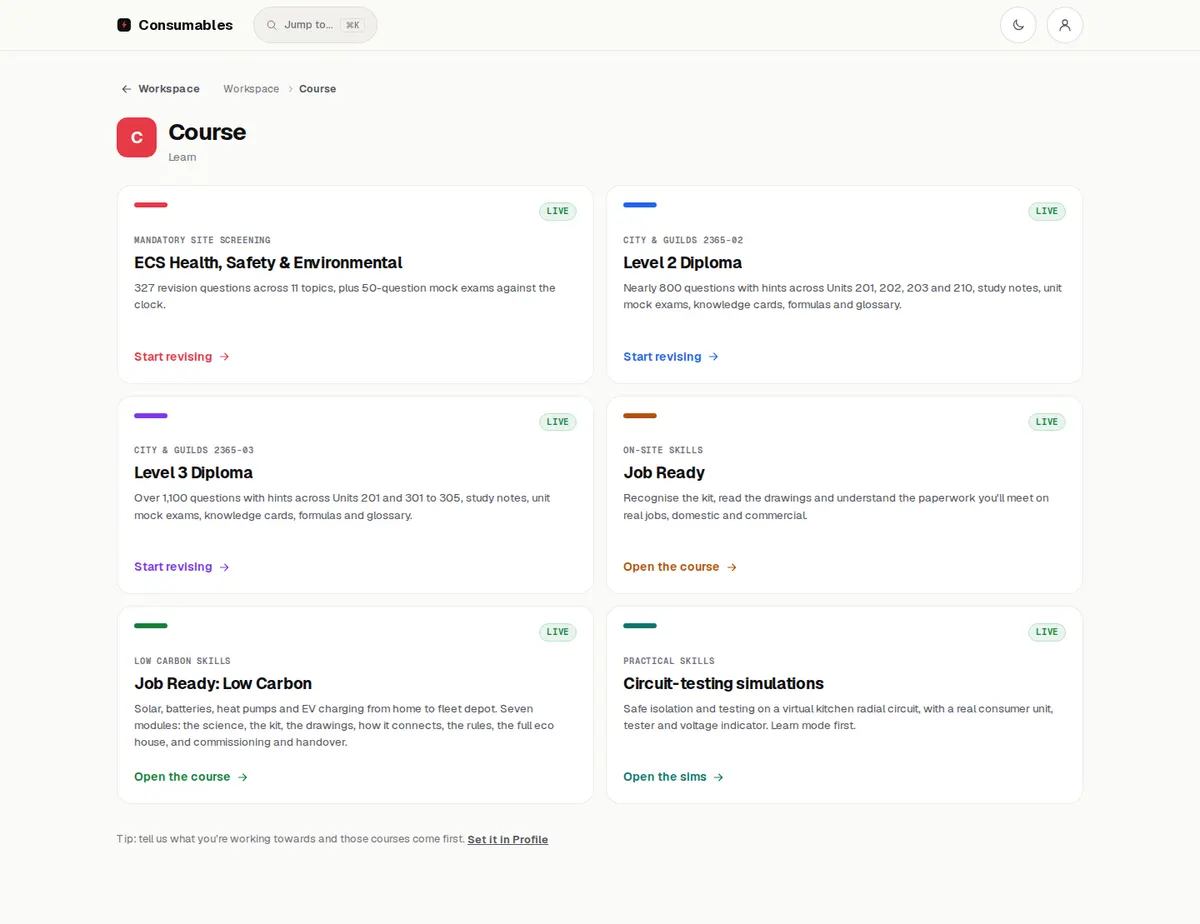Click Start revising for ECS Health, Safety
Viewport: 1200px width, 924px height.
(182, 357)
